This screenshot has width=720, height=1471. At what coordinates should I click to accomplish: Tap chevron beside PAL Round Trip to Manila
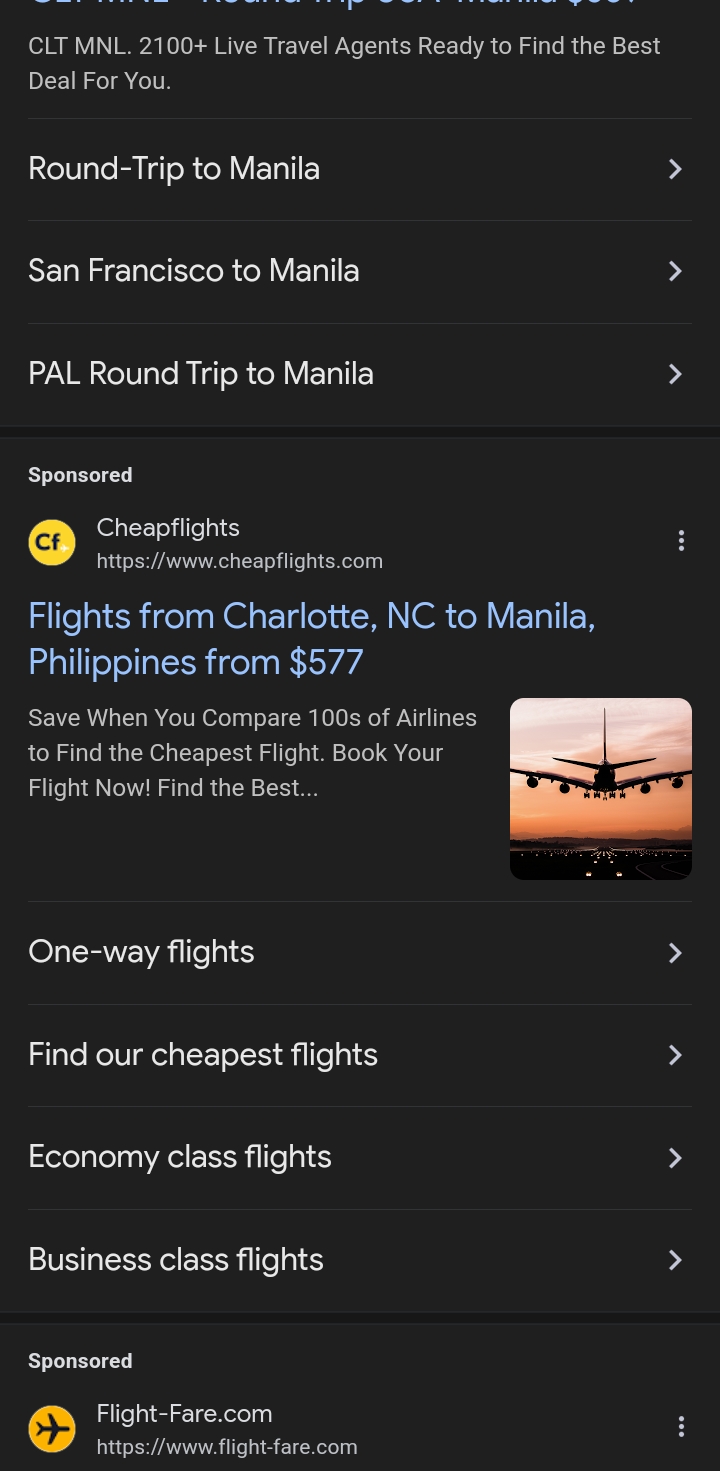pos(675,374)
